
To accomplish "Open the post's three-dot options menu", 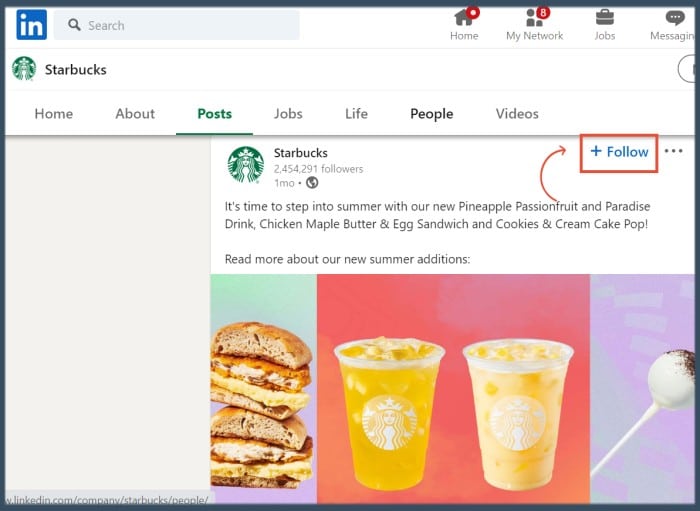I will tap(673, 151).
